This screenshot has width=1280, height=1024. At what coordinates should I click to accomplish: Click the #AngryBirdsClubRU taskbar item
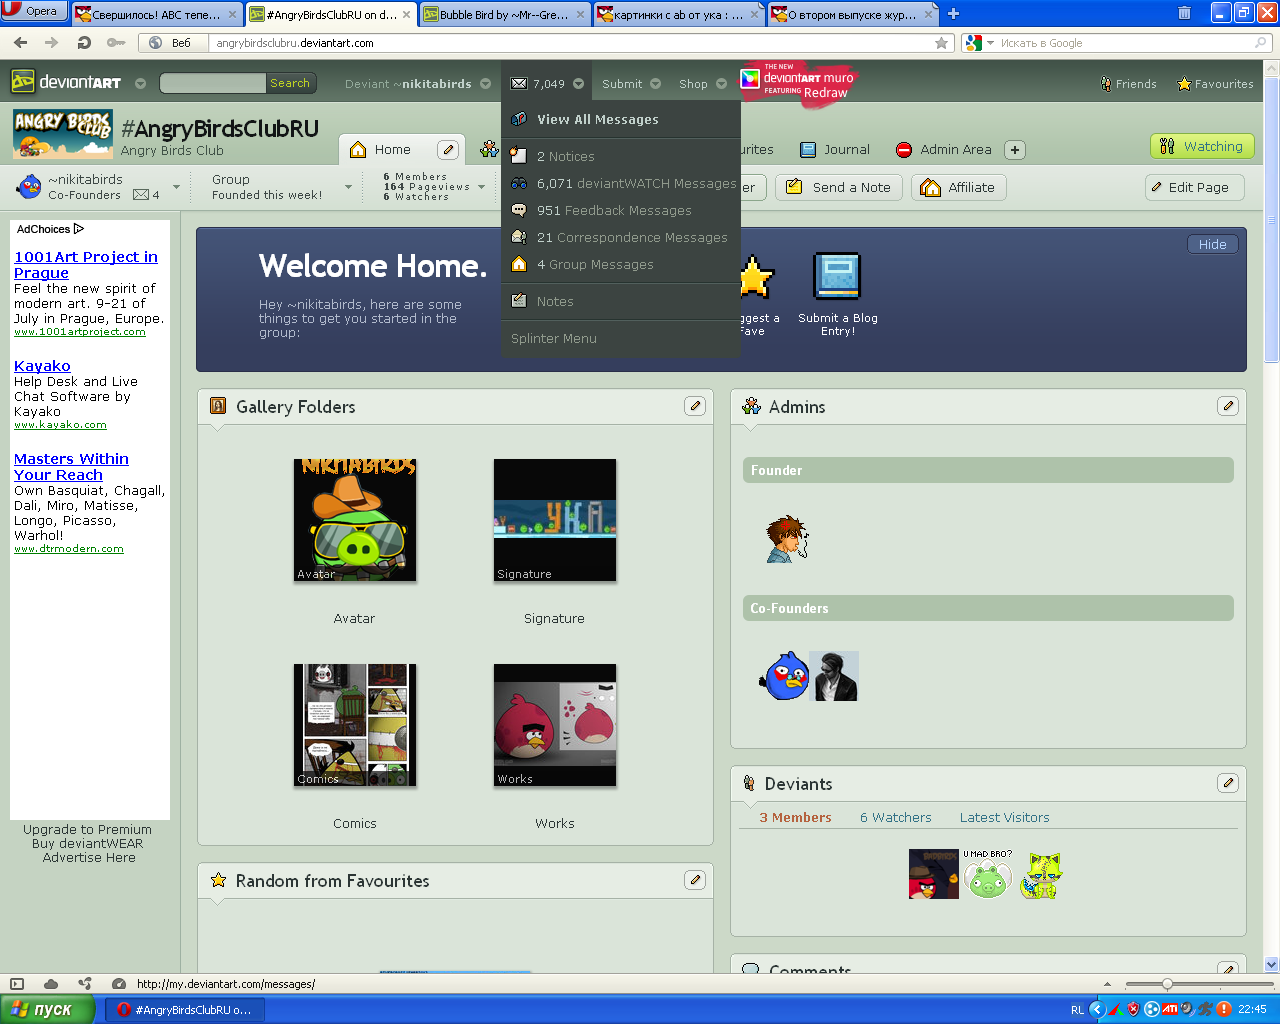tap(185, 1010)
